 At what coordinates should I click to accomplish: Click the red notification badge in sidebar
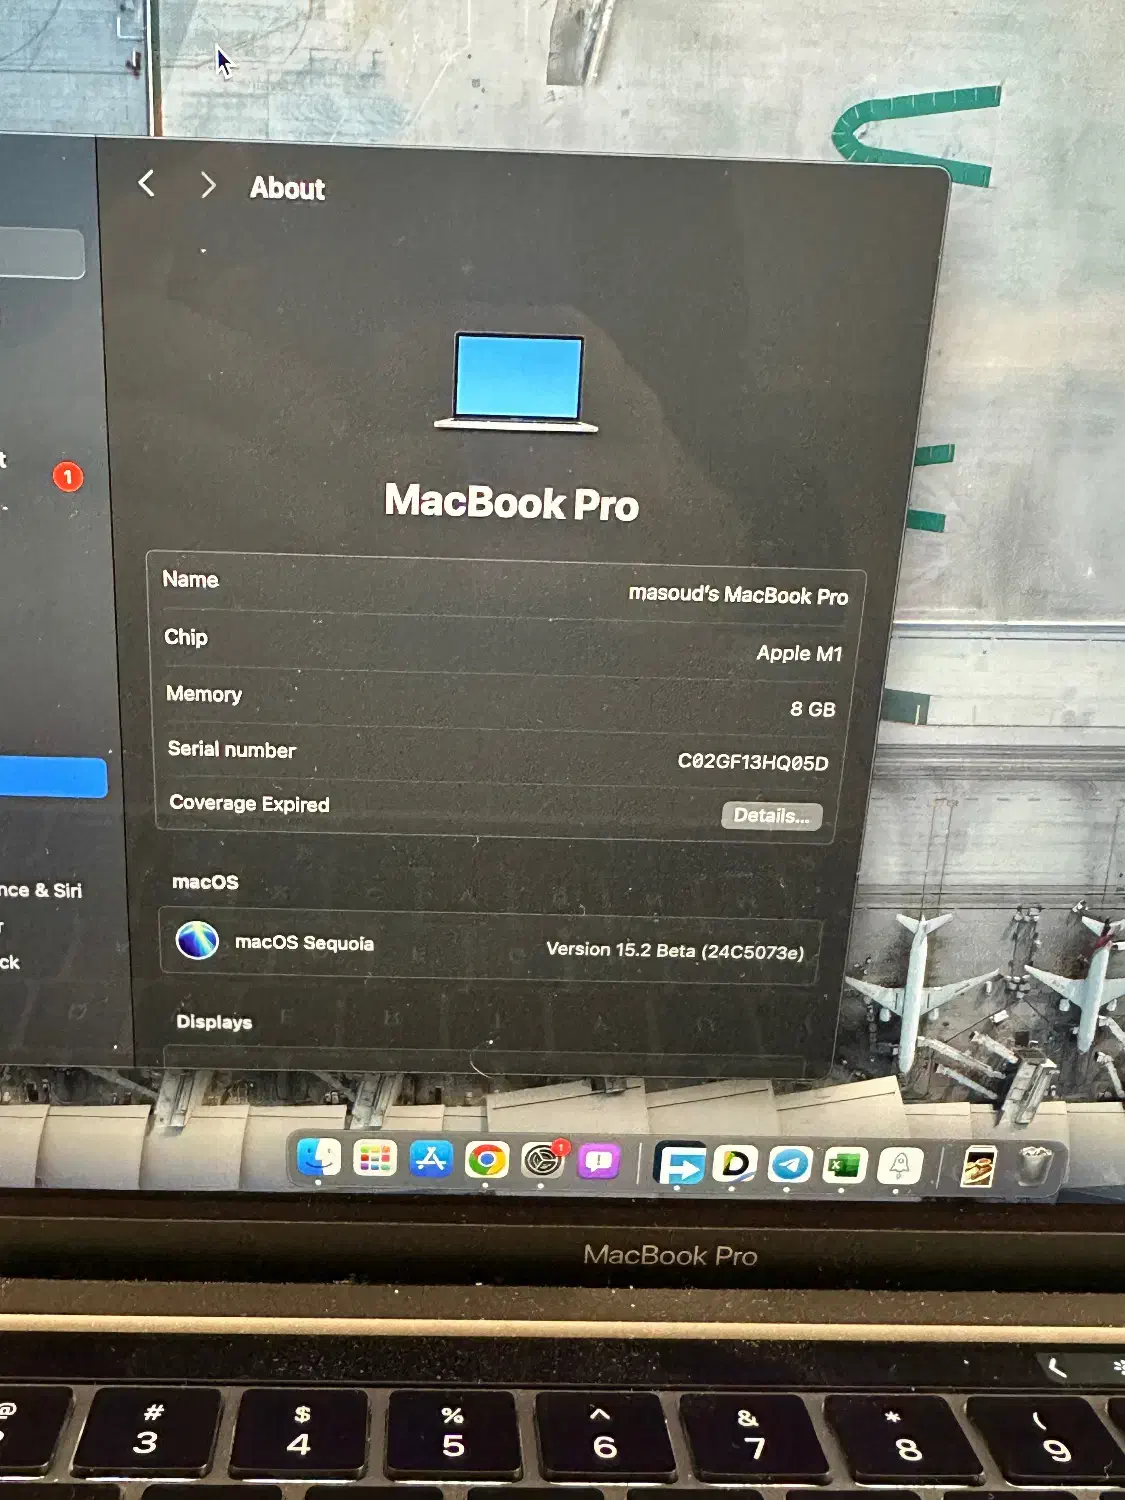(x=68, y=477)
